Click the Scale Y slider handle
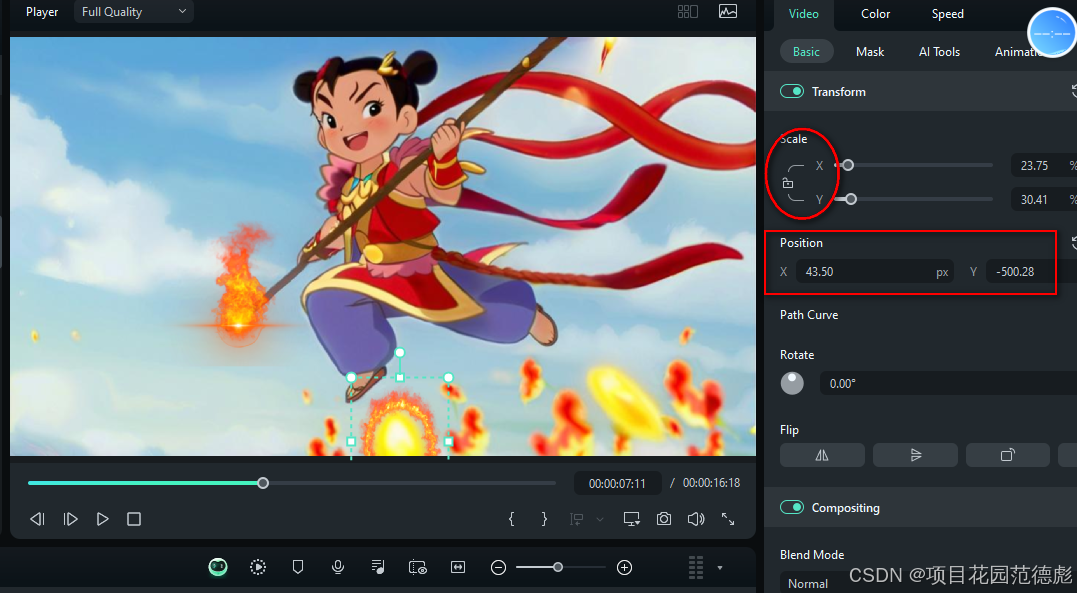Image resolution: width=1077 pixels, height=593 pixels. (851, 199)
